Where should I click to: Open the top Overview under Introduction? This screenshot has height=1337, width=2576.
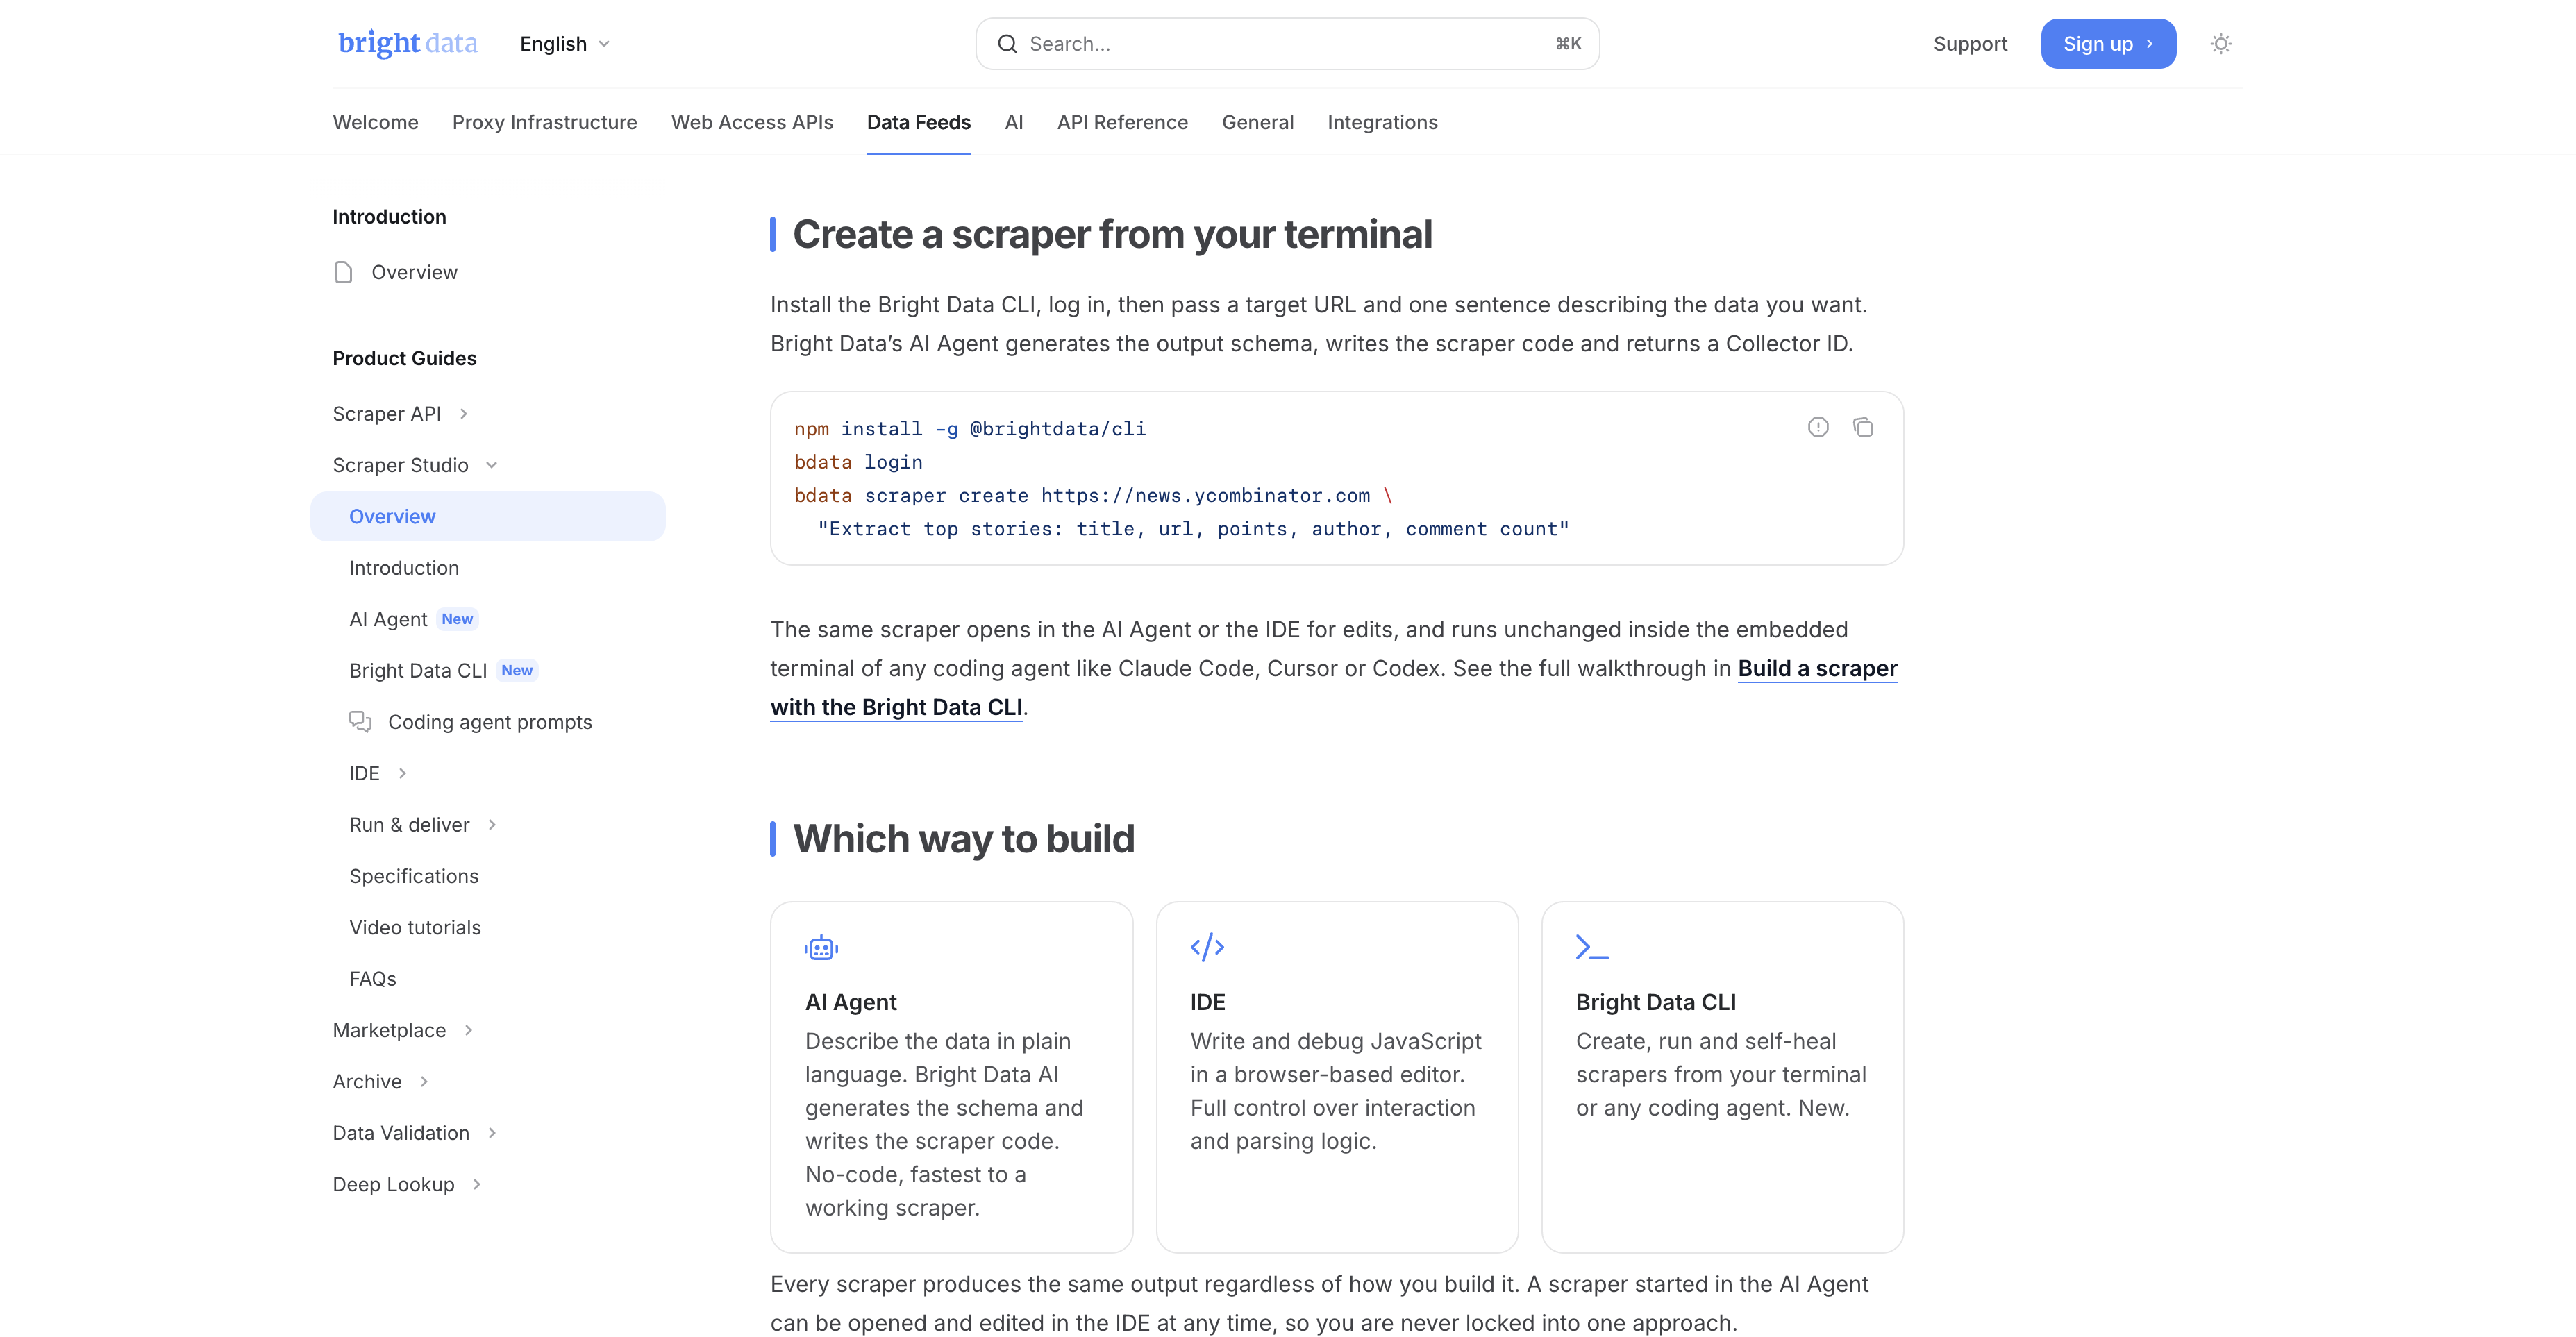[x=414, y=272]
